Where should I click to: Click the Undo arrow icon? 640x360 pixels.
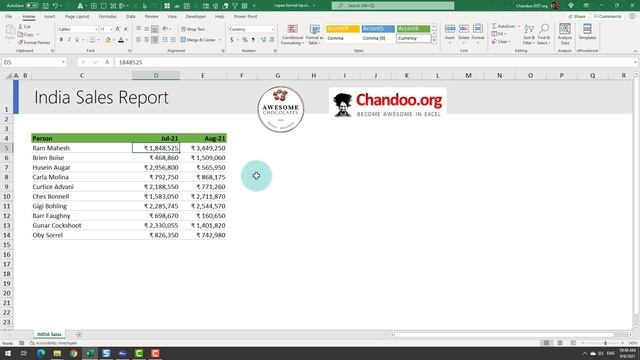pyautogui.click(x=56, y=6)
